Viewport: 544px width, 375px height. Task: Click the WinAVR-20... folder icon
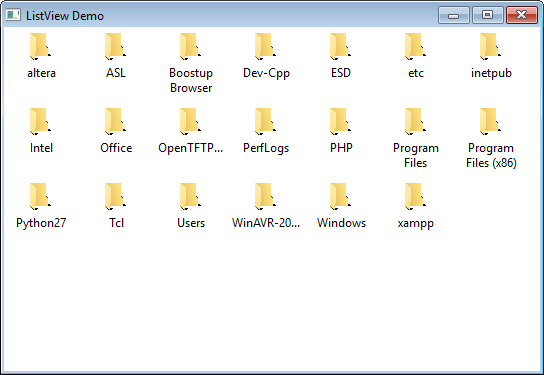(x=265, y=196)
